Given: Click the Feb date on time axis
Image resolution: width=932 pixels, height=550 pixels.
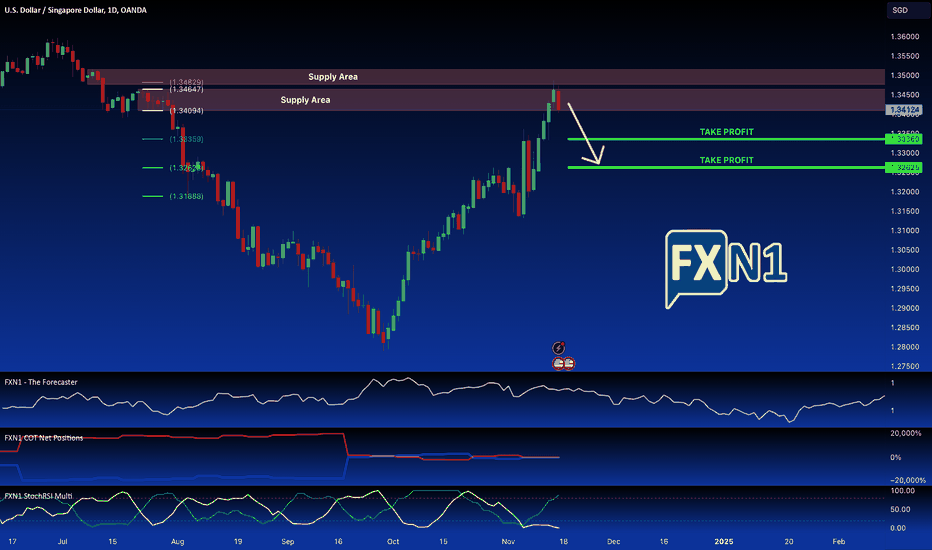Looking at the screenshot, I should (x=838, y=542).
